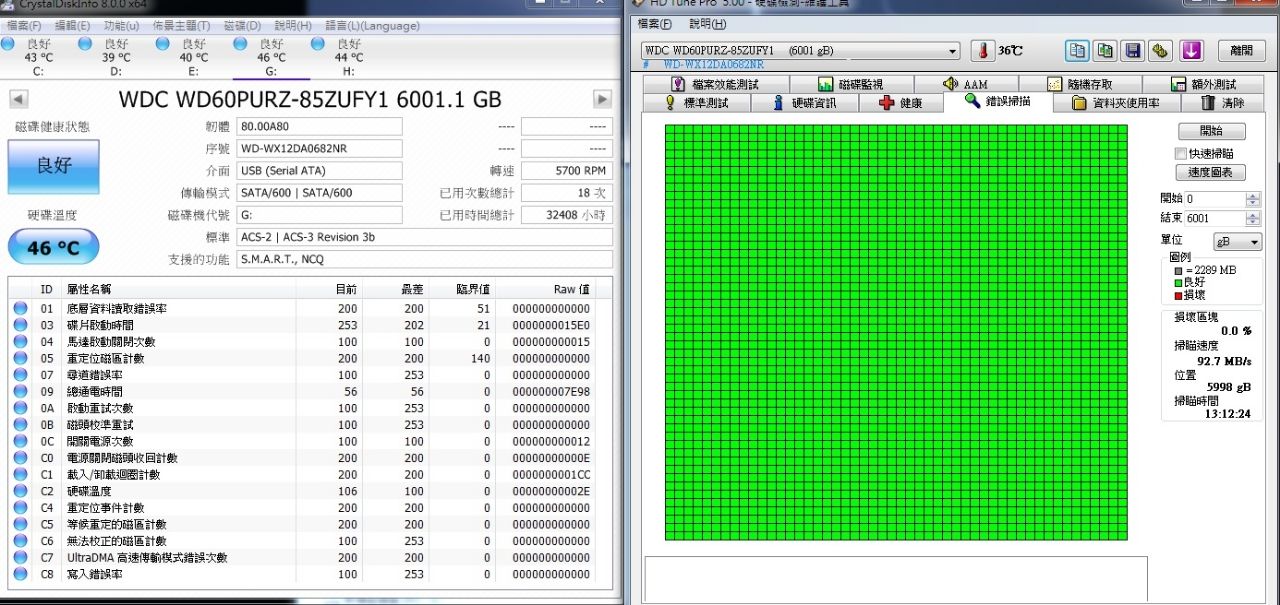Open 檔案(F) menu in CrystalDiskInfo
The height and width of the screenshot is (605, 1280).
[24, 25]
